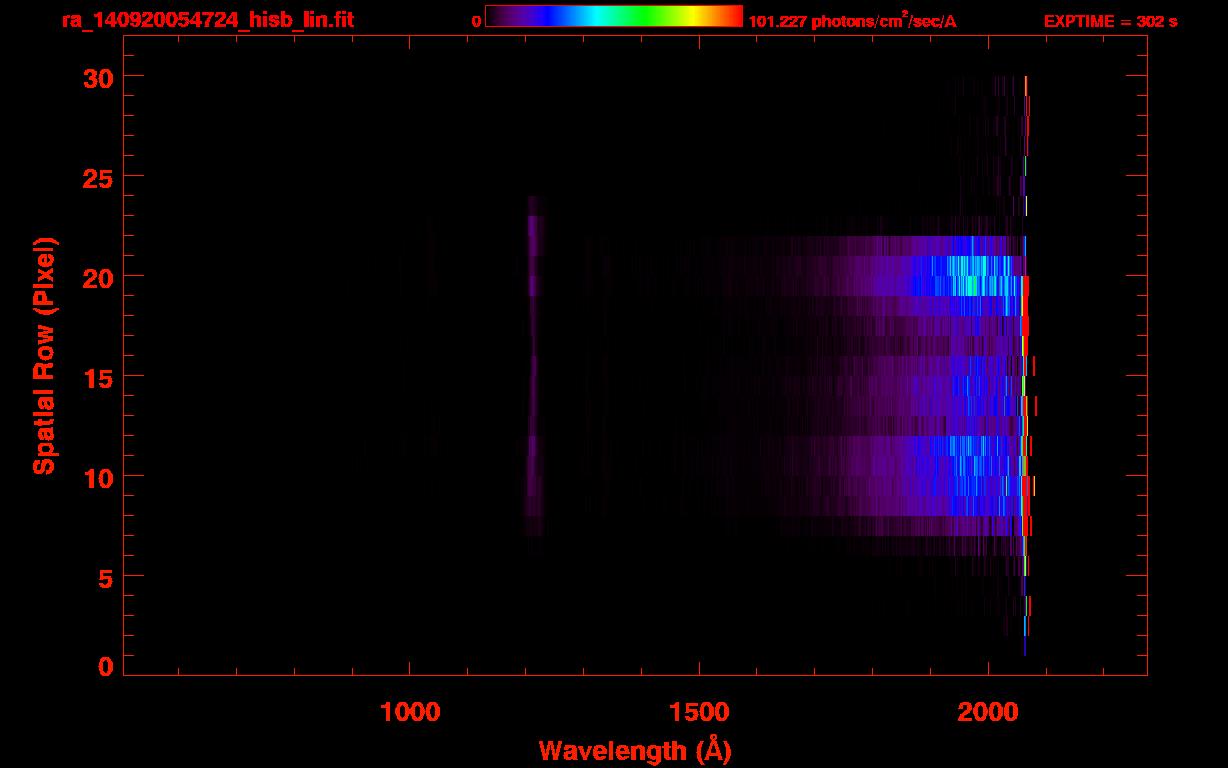1228x768 pixels.
Task: Click the filename ra_140920054724_hisb_lin.fit
Action: (x=207, y=20)
